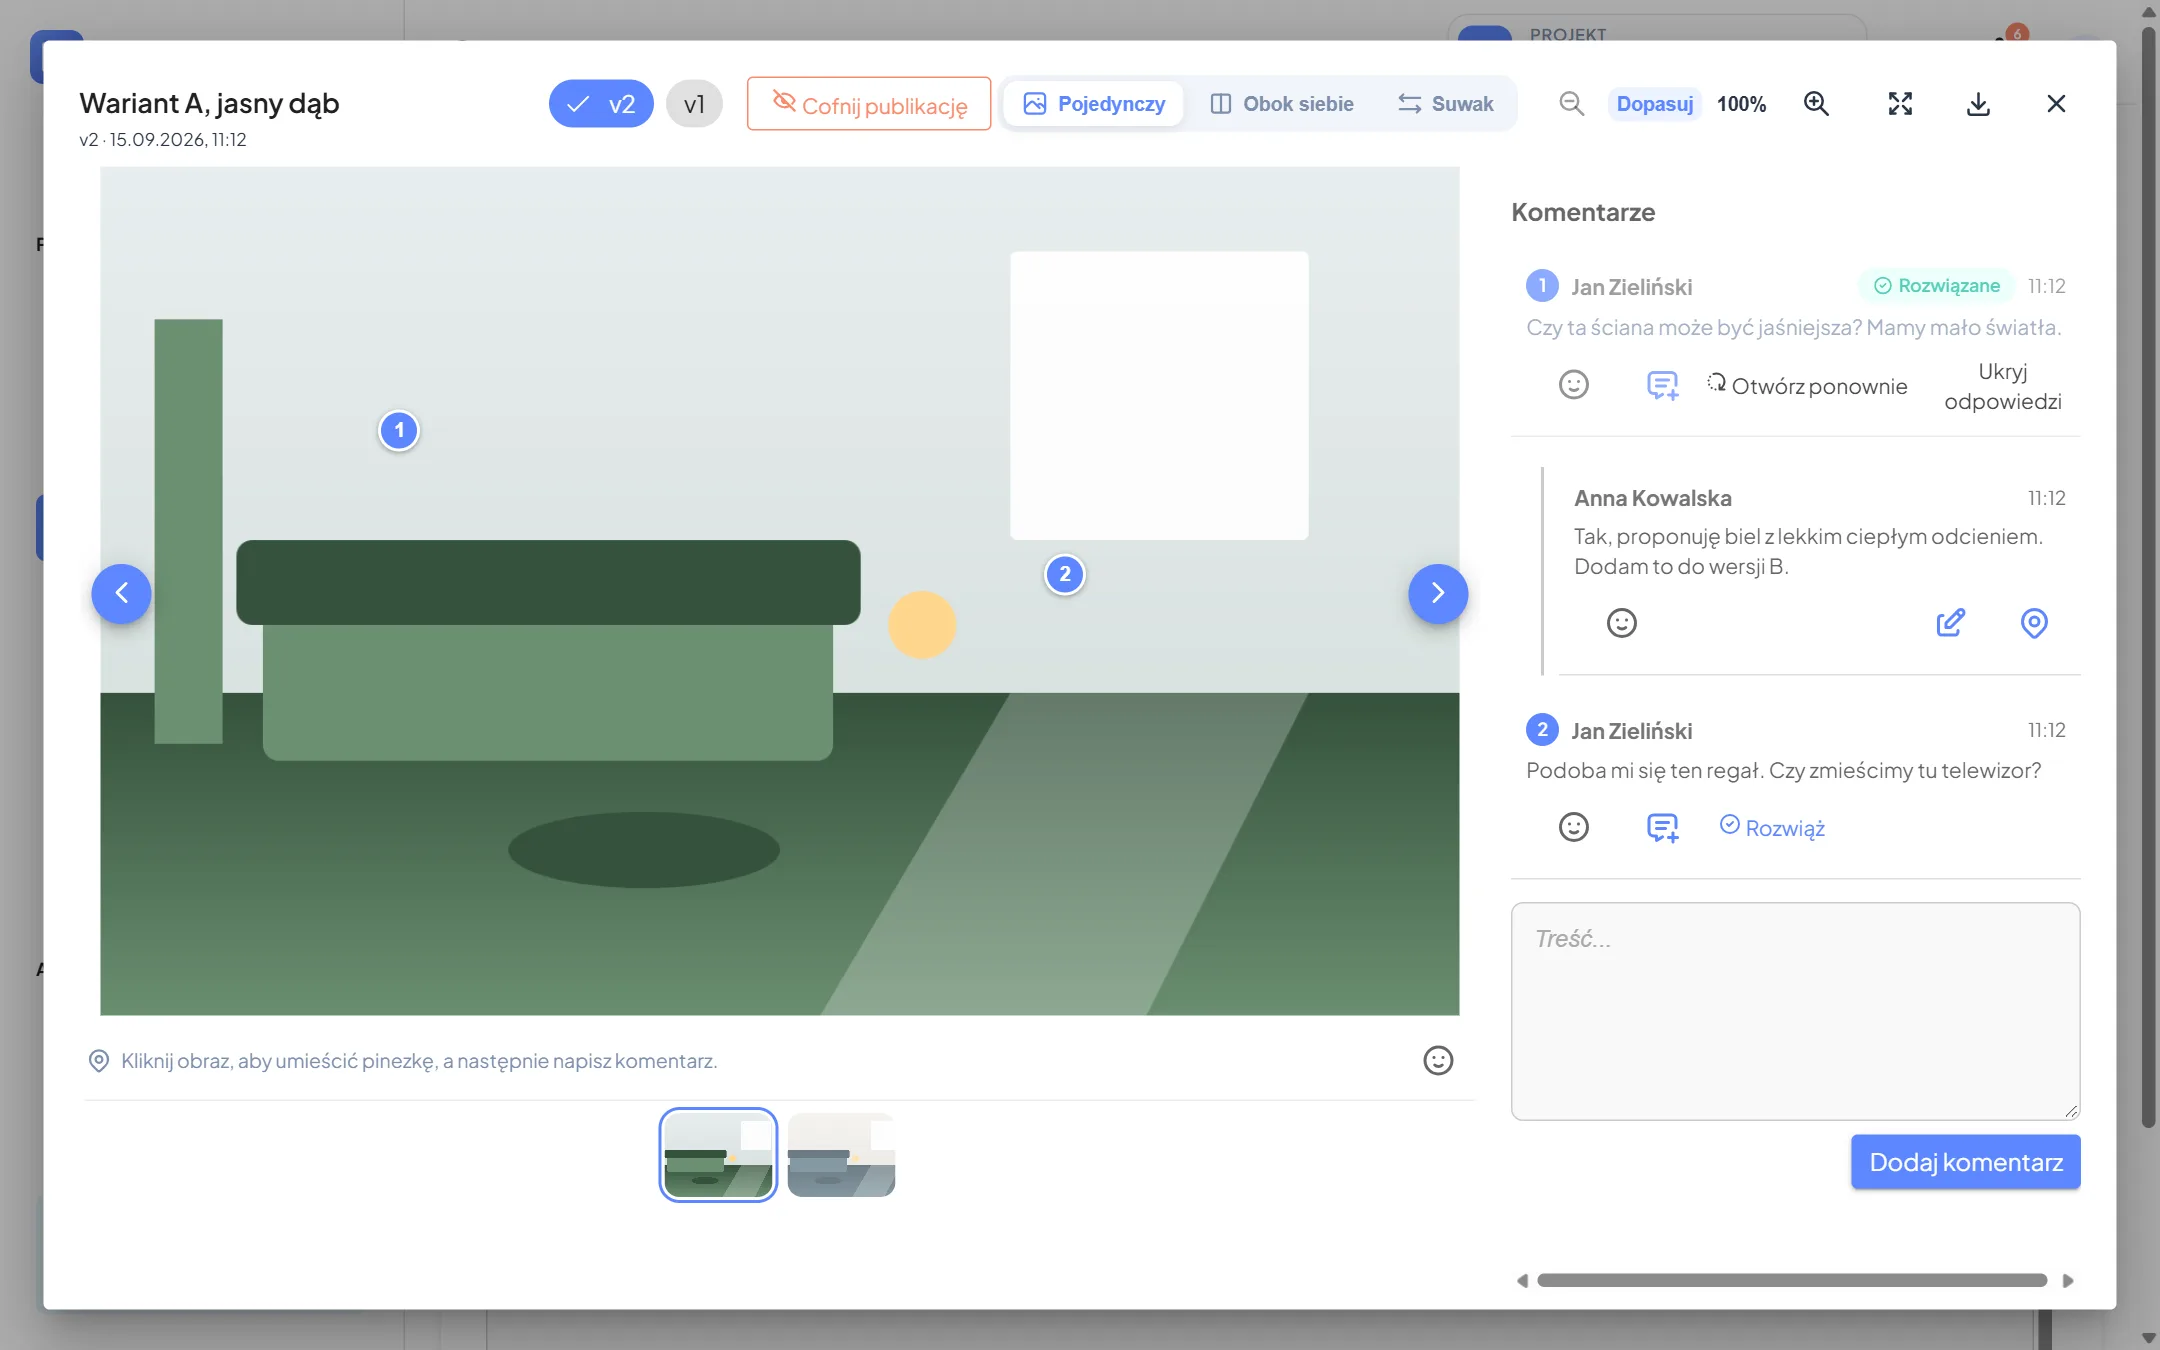Click the yellow circle in the image
The width and height of the screenshot is (2160, 1350).
pyautogui.click(x=922, y=625)
